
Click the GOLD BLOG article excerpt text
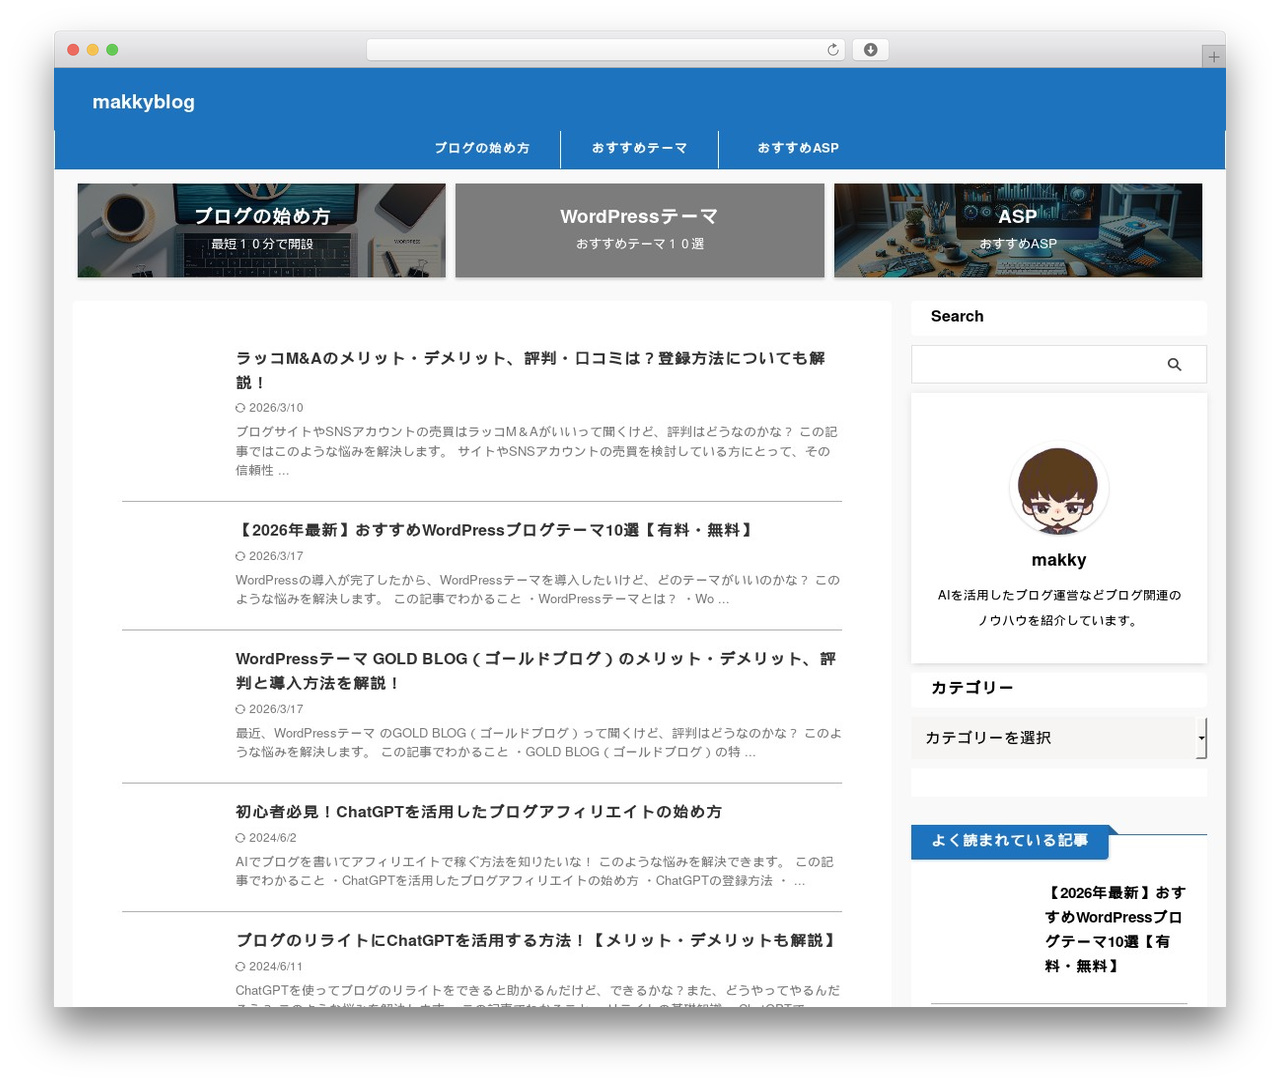(538, 742)
